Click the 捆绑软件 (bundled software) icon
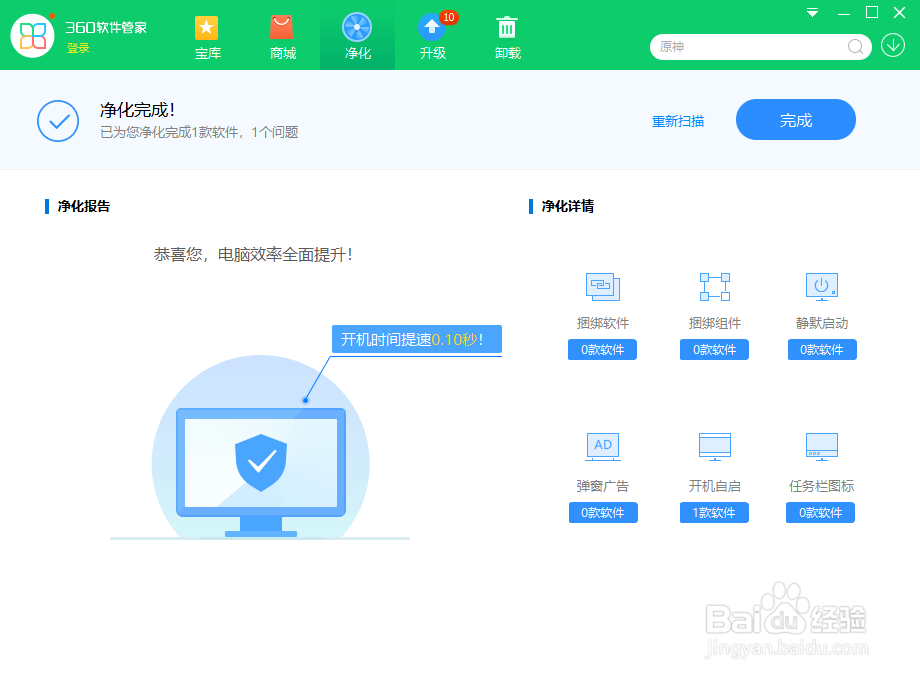The width and height of the screenshot is (920, 680). (x=602, y=287)
